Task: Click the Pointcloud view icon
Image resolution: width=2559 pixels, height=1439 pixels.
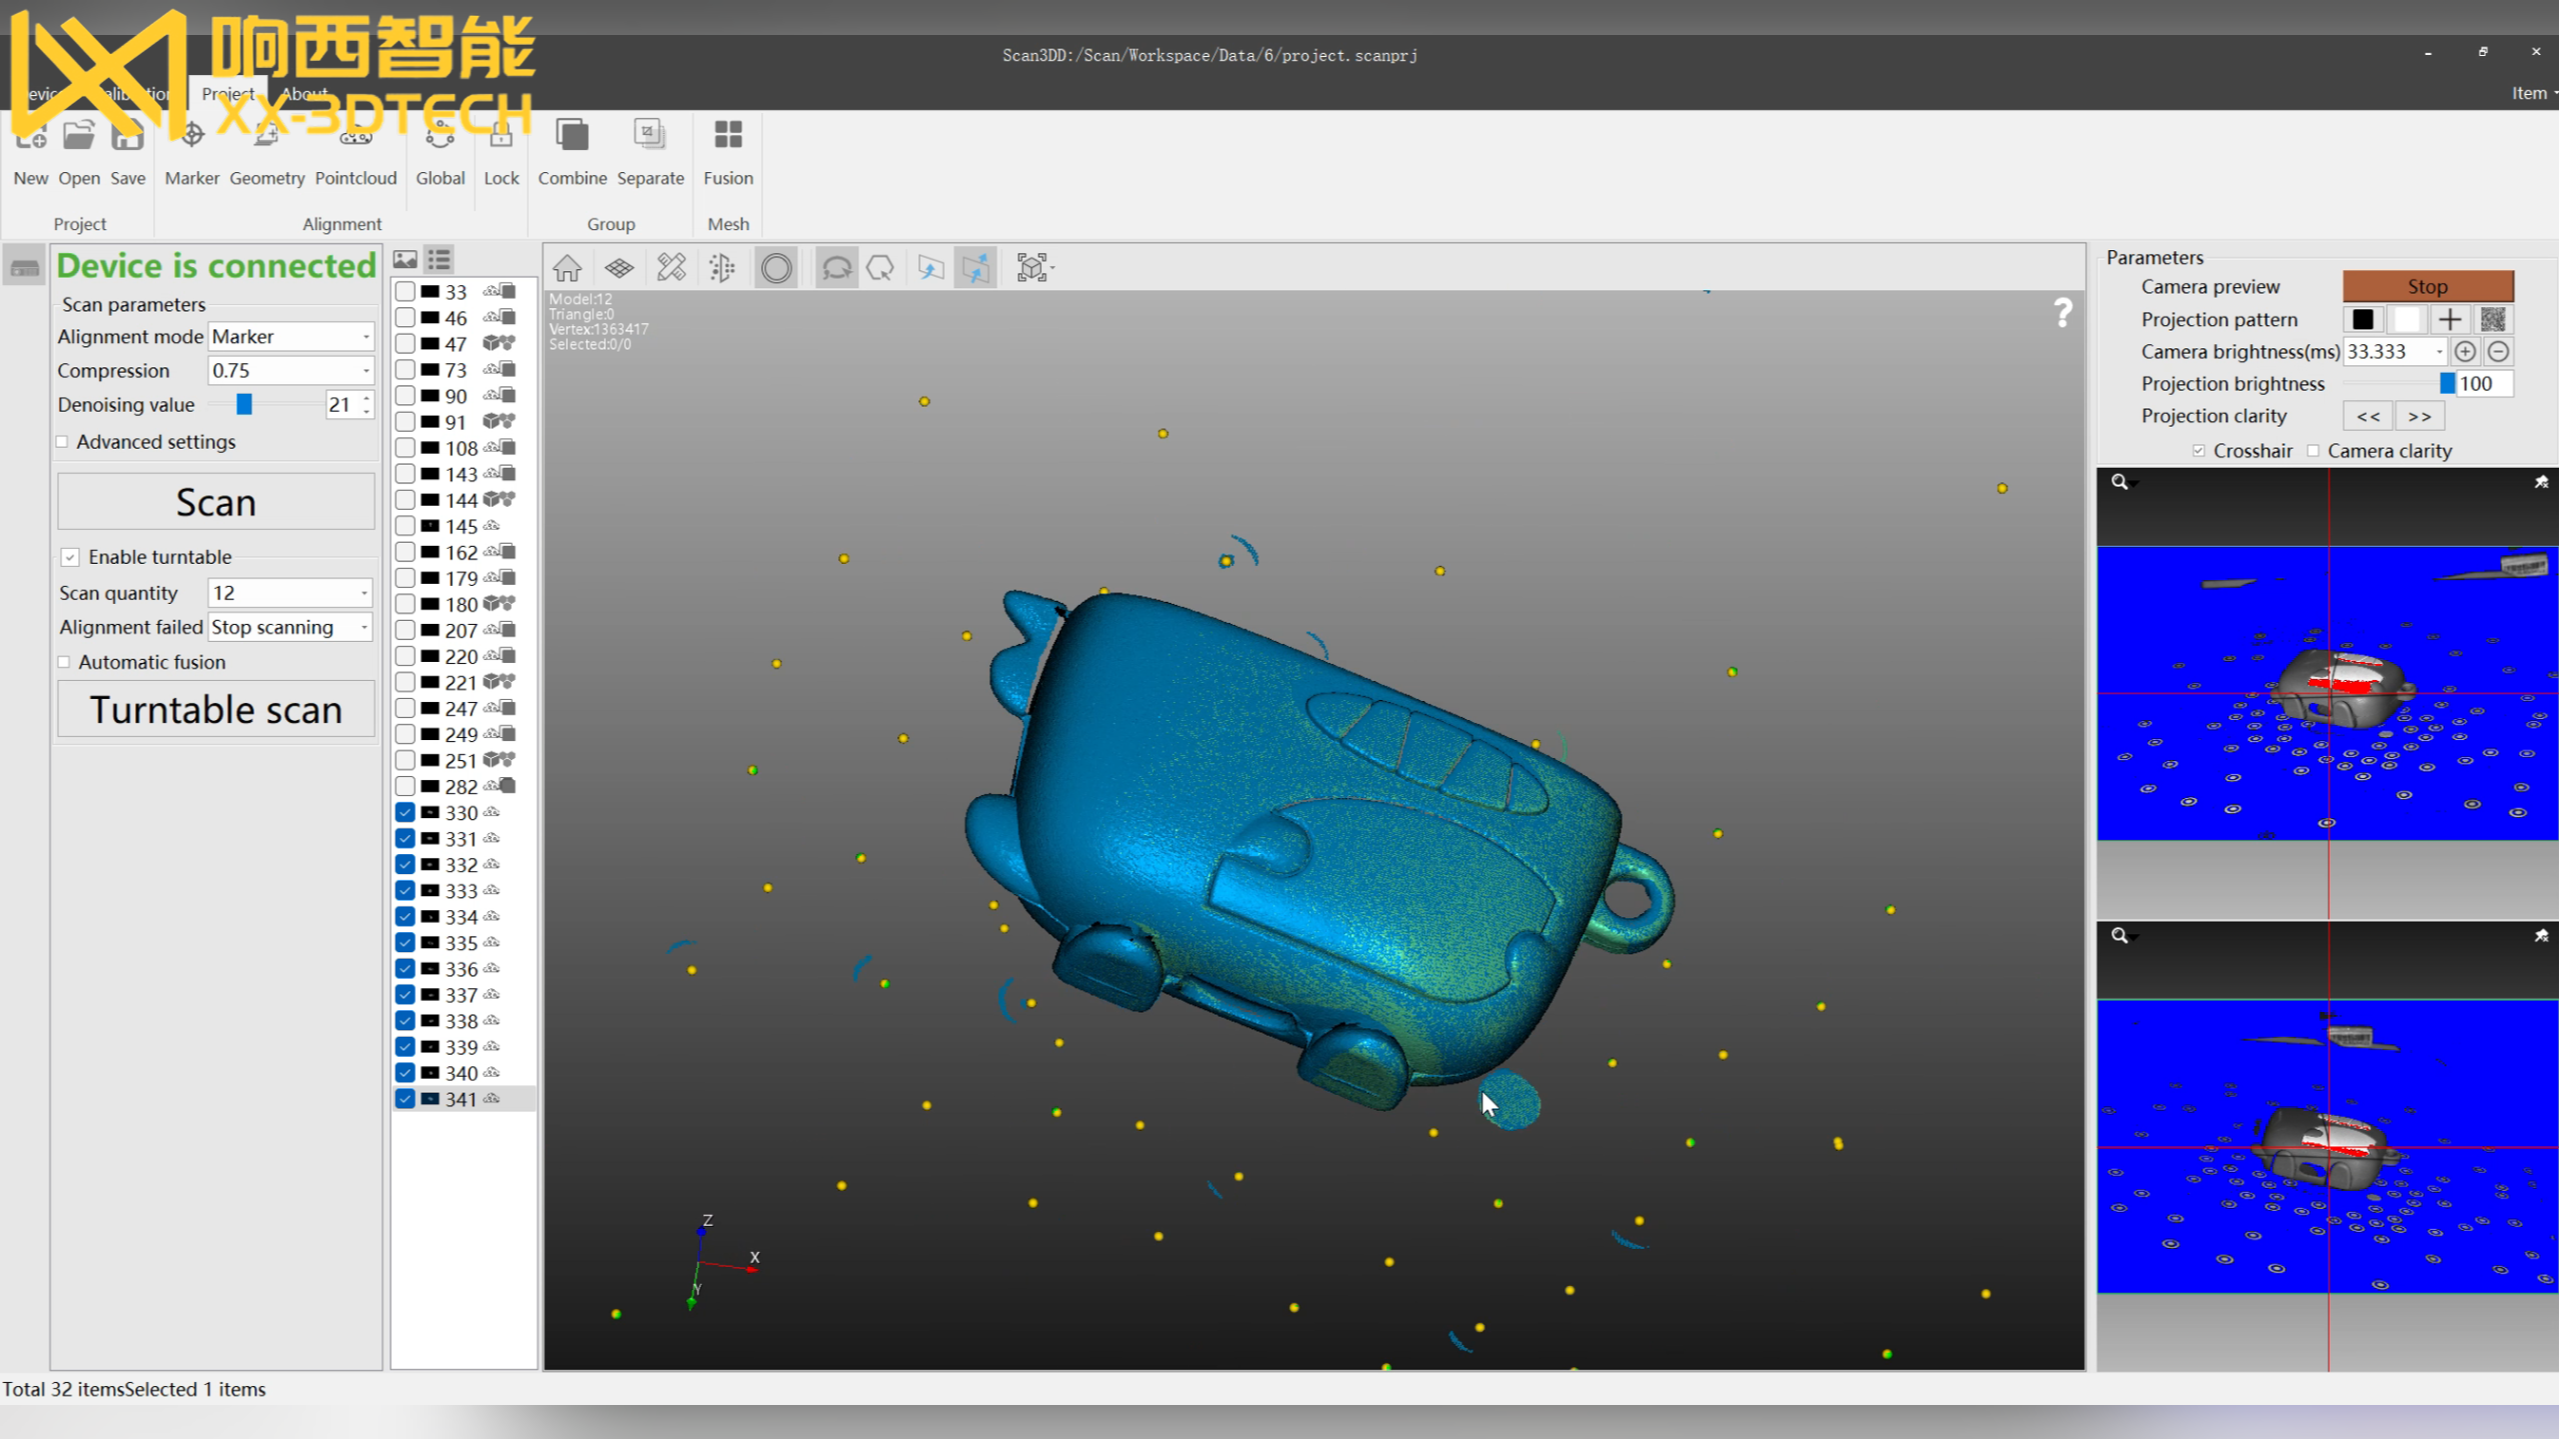Action: point(722,265)
